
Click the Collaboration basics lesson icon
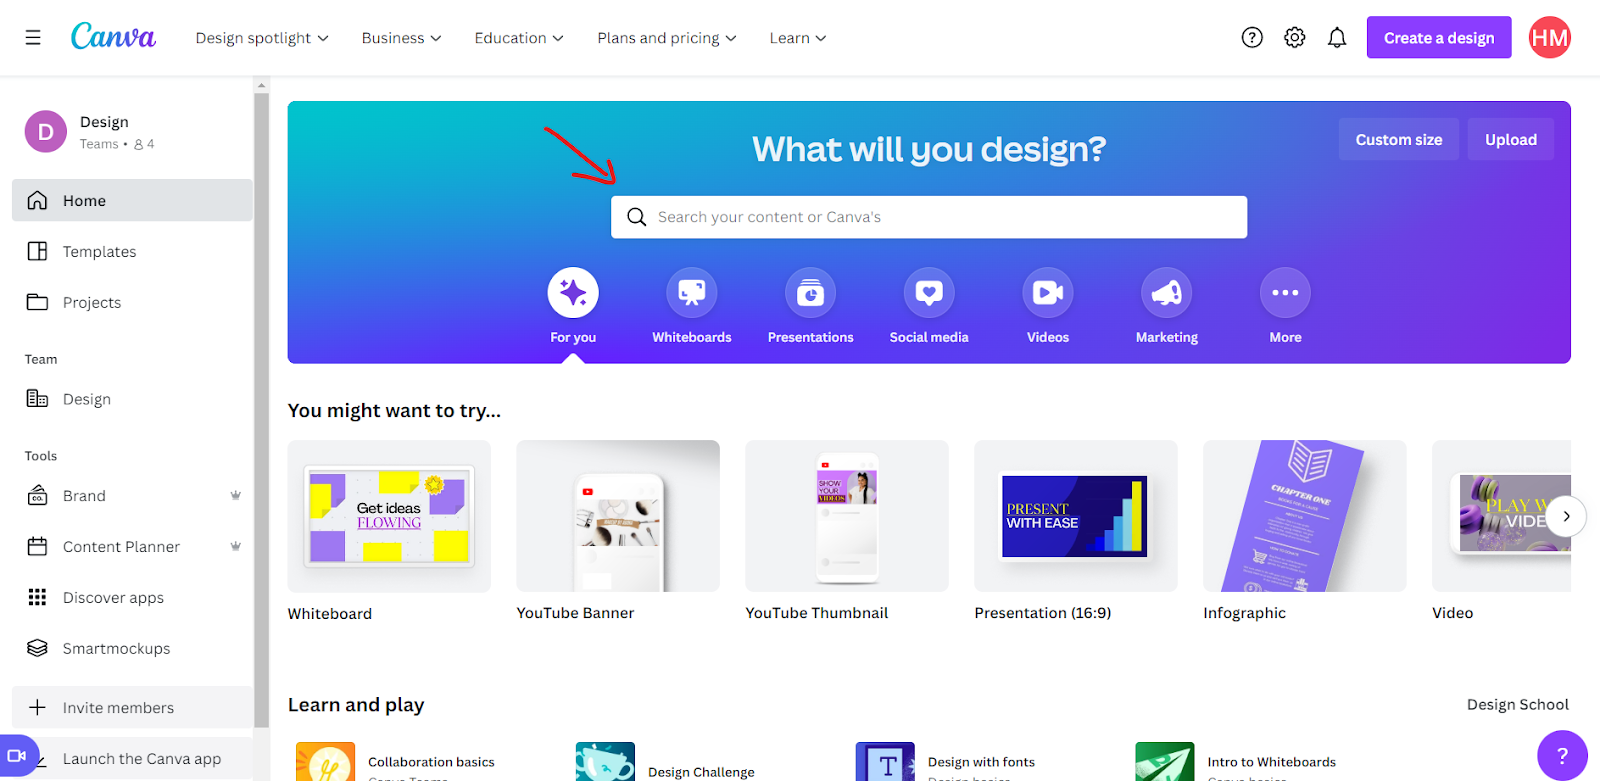click(x=325, y=762)
